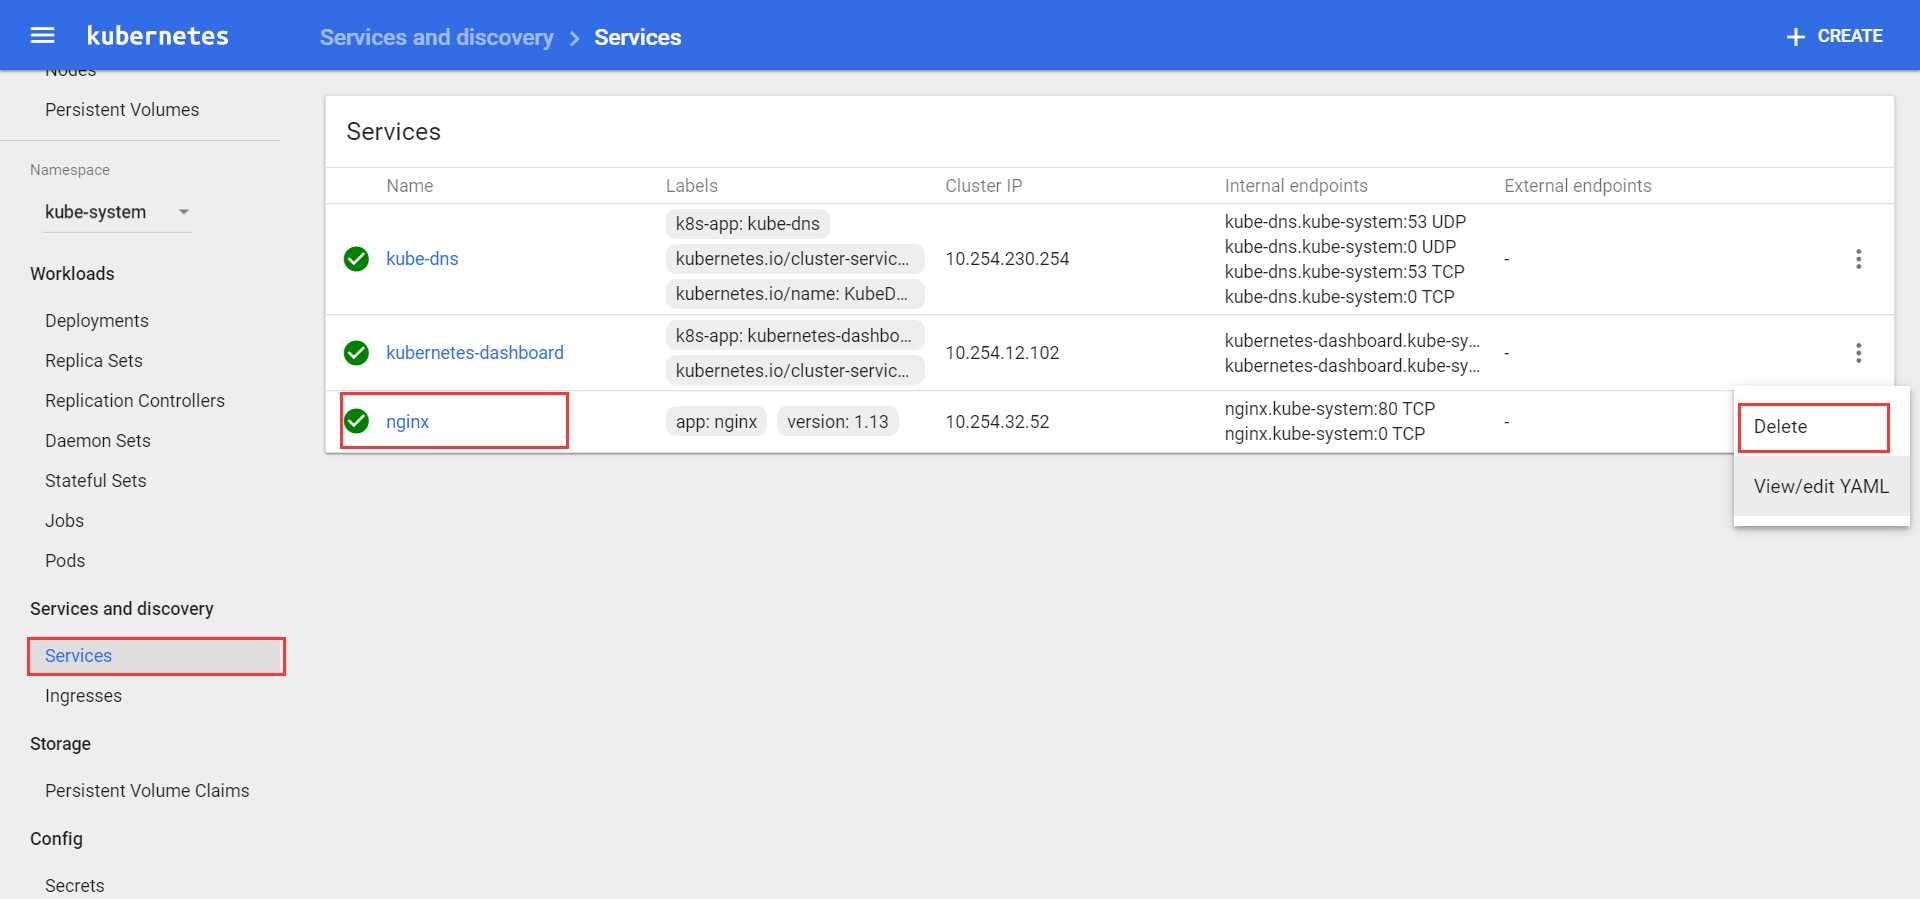
Task: Click the CREATE button
Action: 1834,36
